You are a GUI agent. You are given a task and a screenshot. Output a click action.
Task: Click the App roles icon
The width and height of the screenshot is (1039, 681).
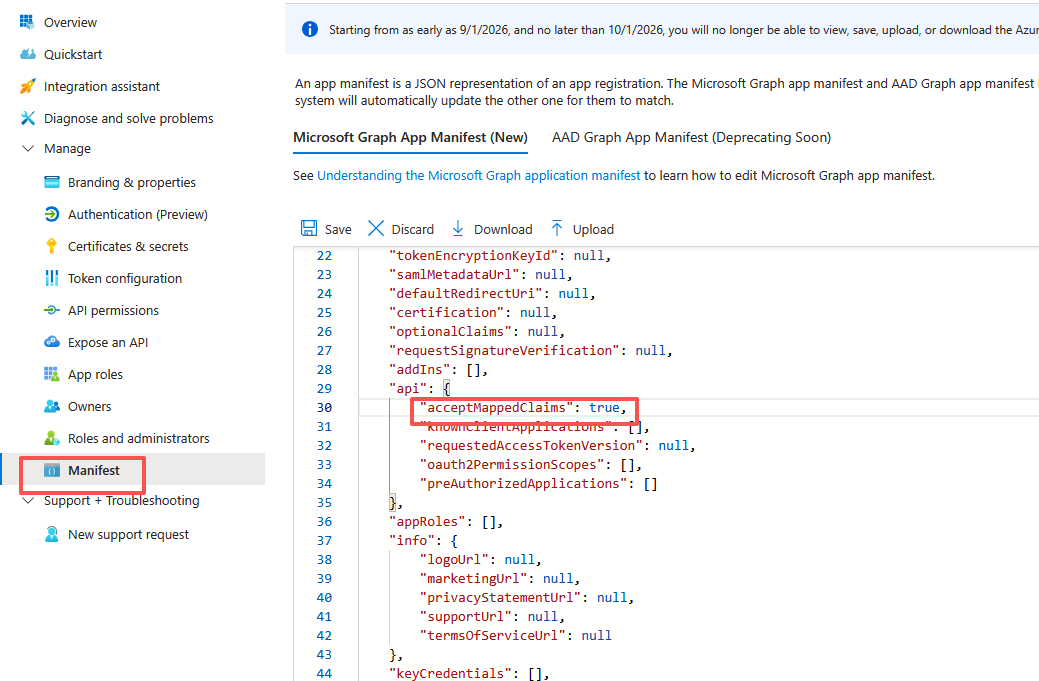[52, 374]
